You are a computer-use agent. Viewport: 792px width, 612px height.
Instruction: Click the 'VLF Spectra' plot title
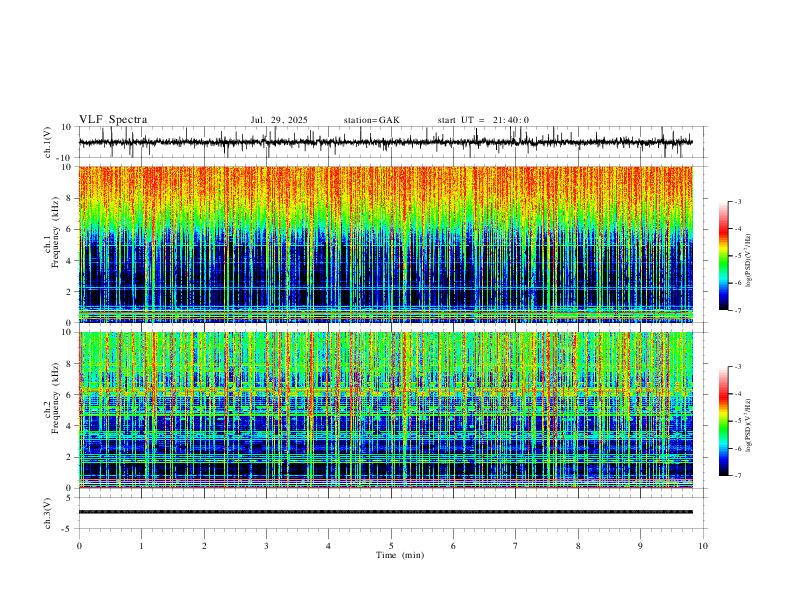point(113,120)
